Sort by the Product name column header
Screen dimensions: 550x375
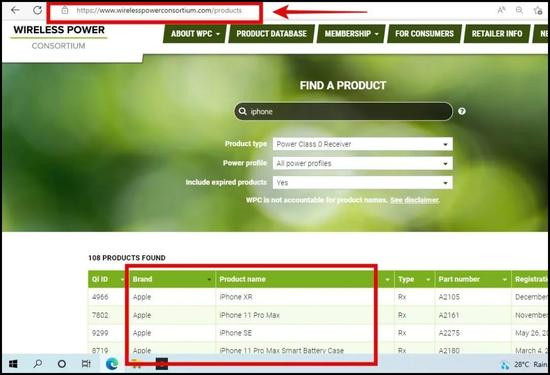304,279
